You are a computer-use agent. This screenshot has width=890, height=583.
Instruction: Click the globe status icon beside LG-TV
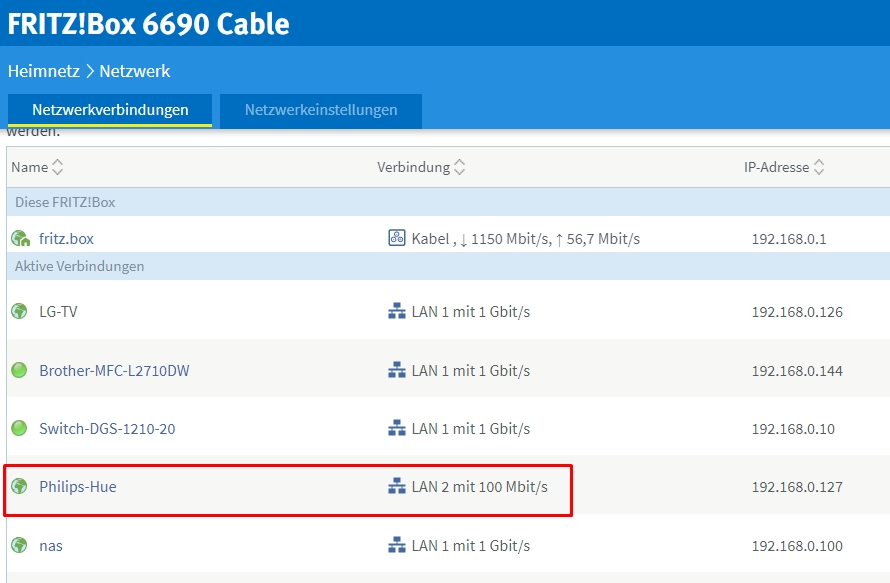point(19,311)
